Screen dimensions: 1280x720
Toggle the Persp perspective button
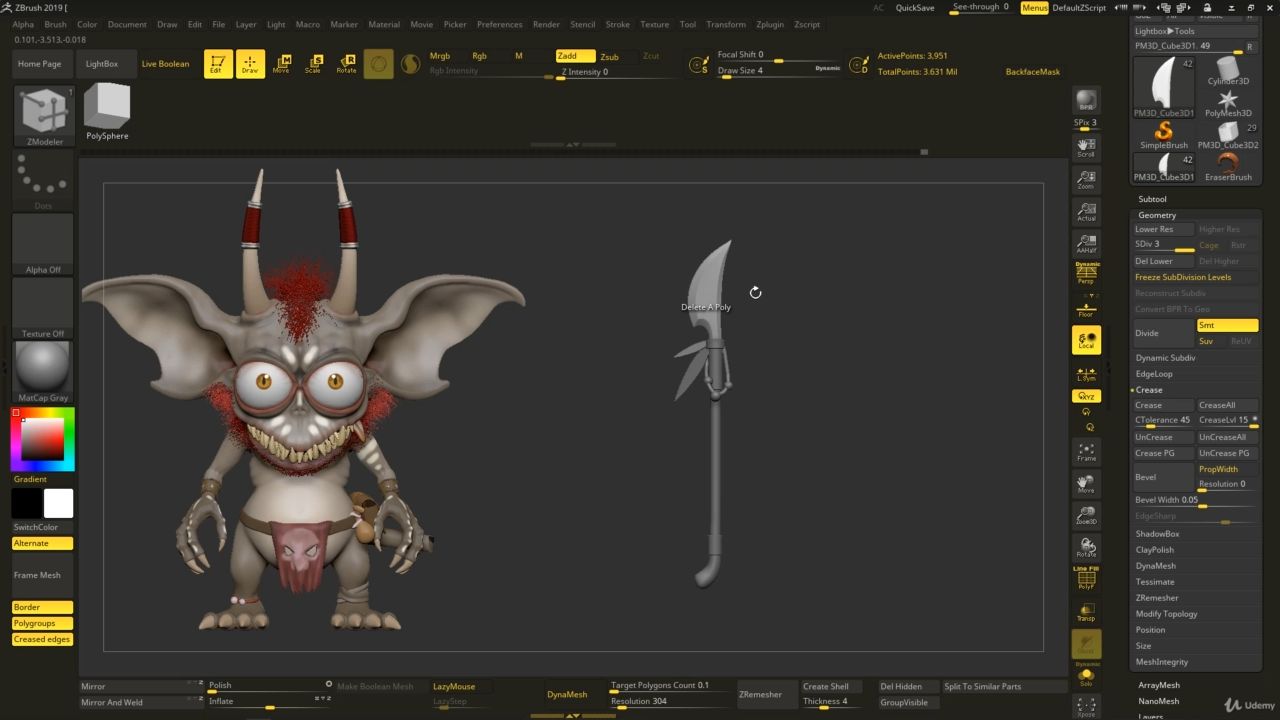tap(1086, 274)
